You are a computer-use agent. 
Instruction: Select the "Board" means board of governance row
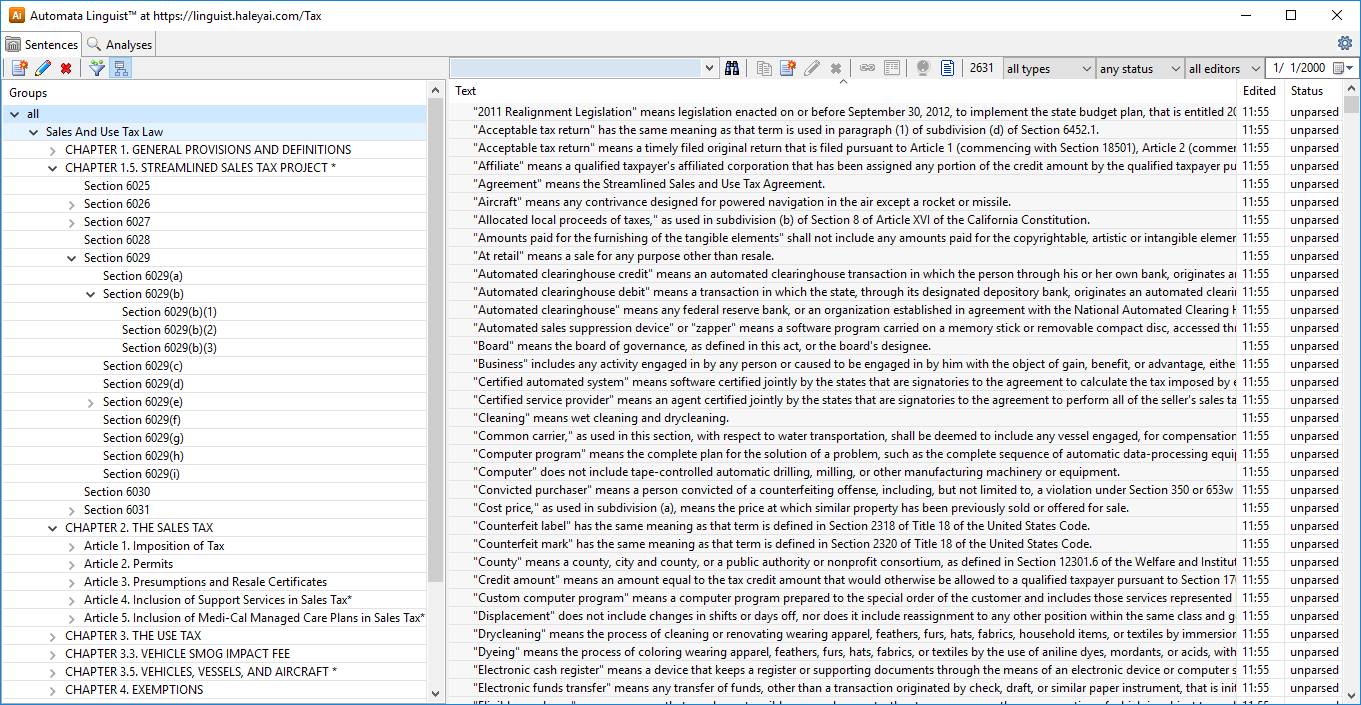pyautogui.click(x=841, y=346)
